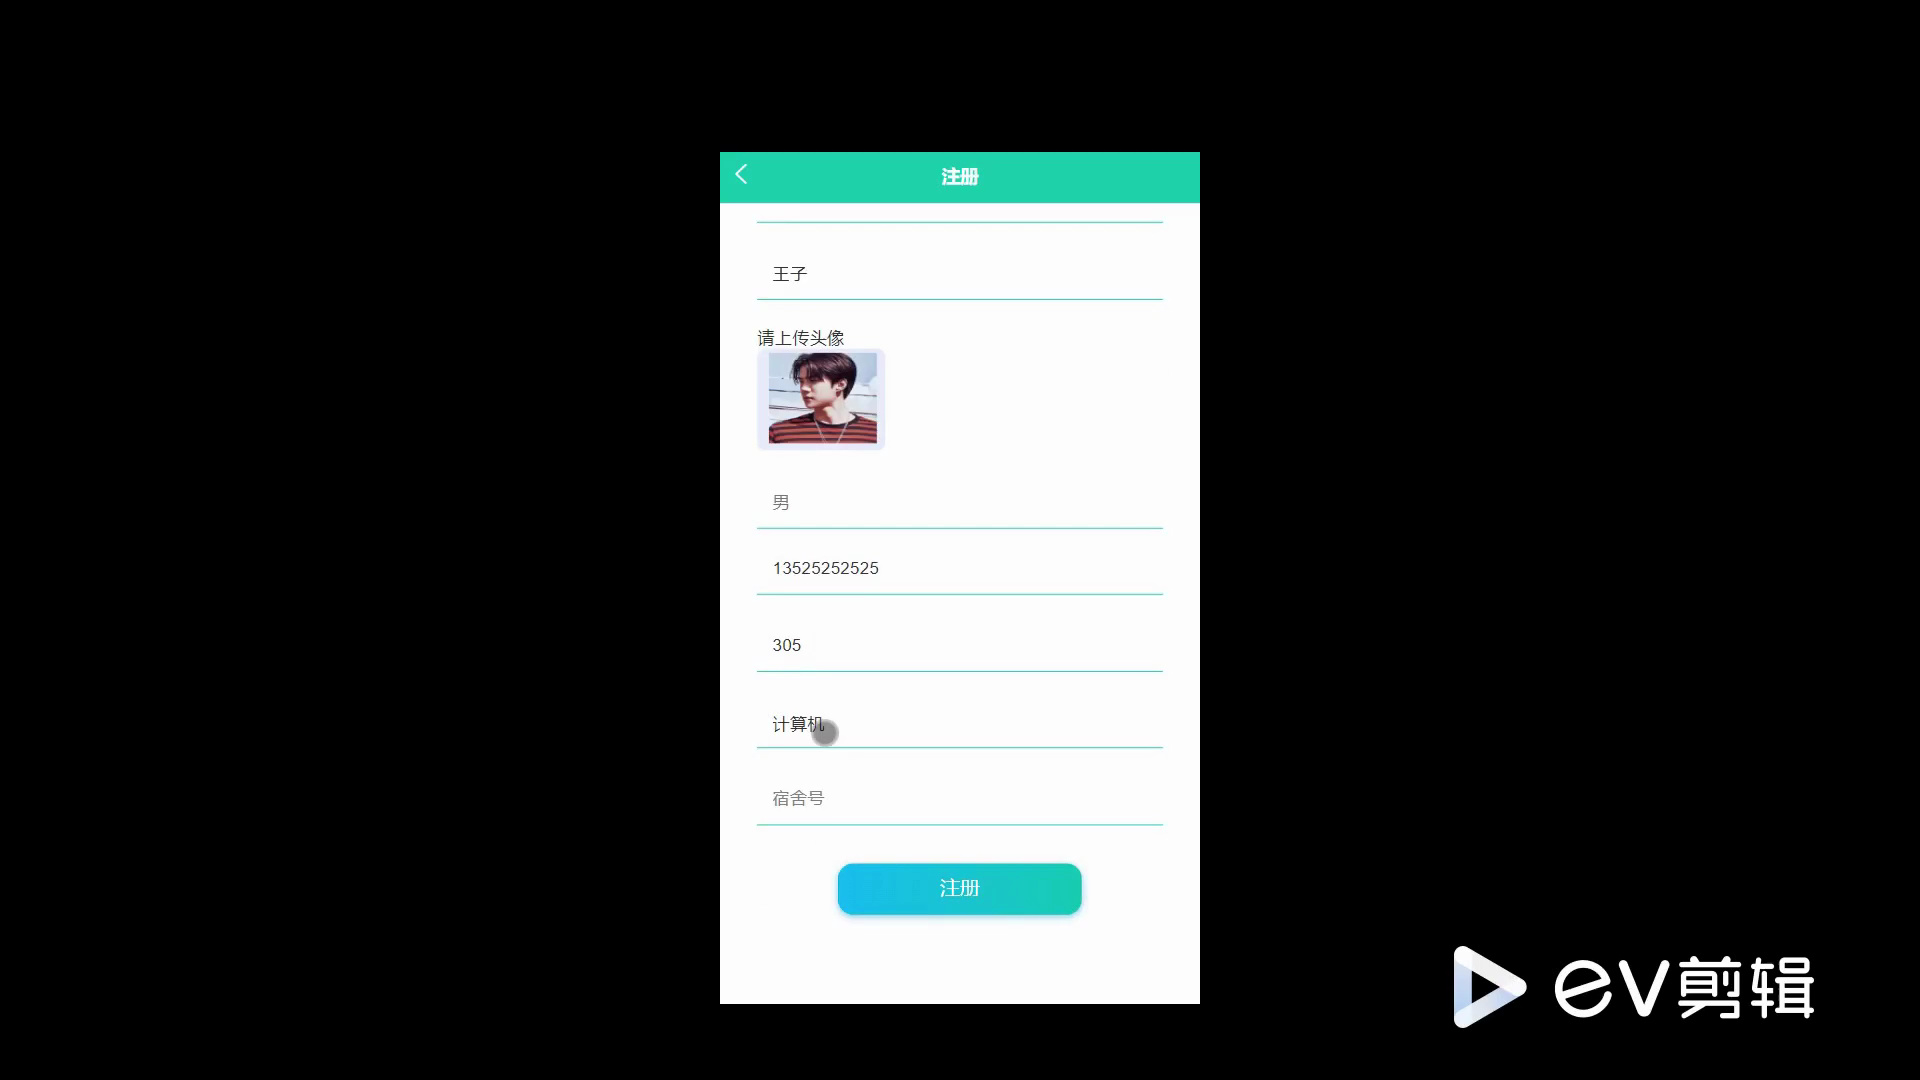Click the 宿舍号 dormitory number field
The image size is (1920, 1080).
960,799
